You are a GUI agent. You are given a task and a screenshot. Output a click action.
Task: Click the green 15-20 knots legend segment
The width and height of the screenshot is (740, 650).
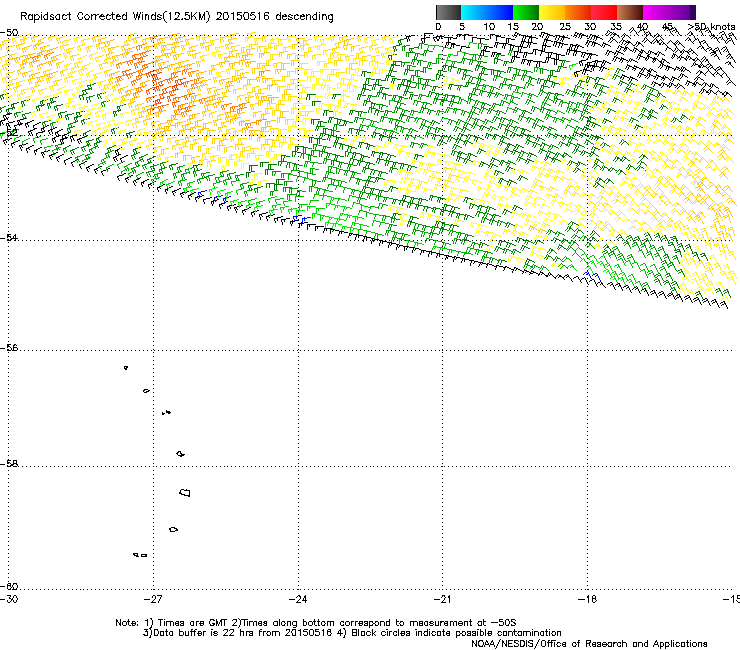point(526,12)
